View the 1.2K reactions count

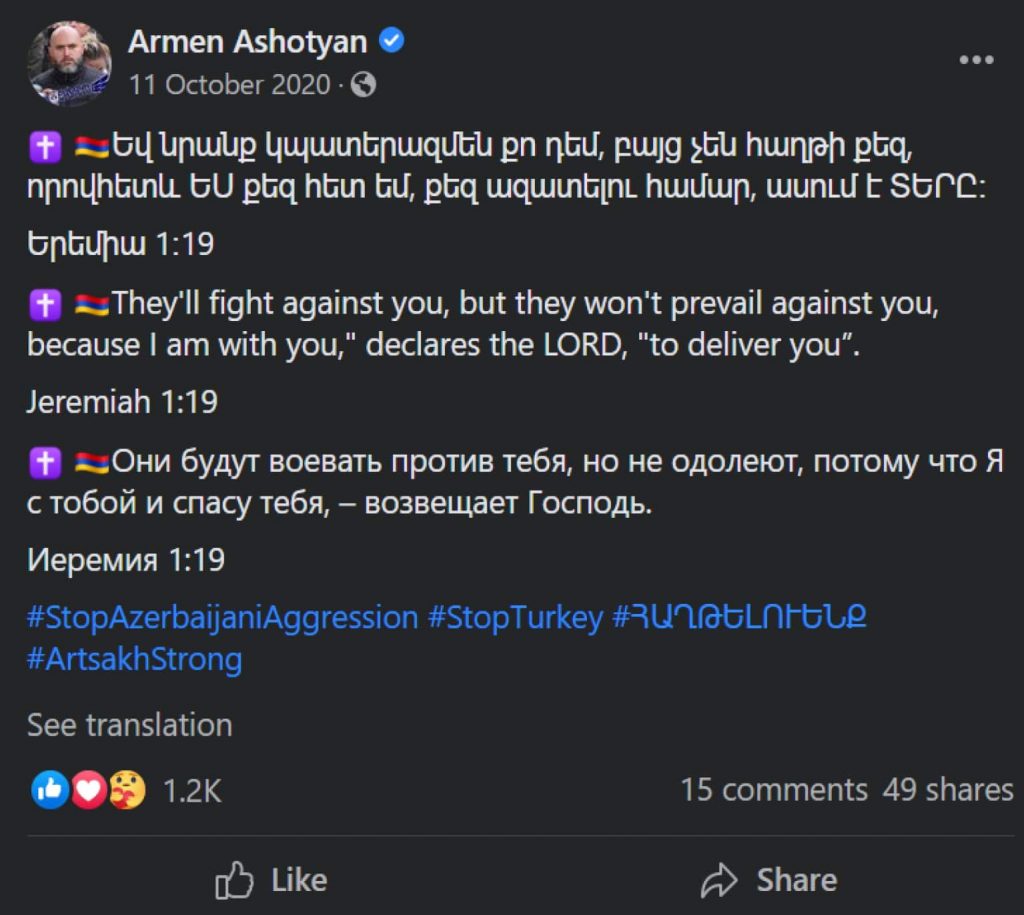tap(192, 791)
